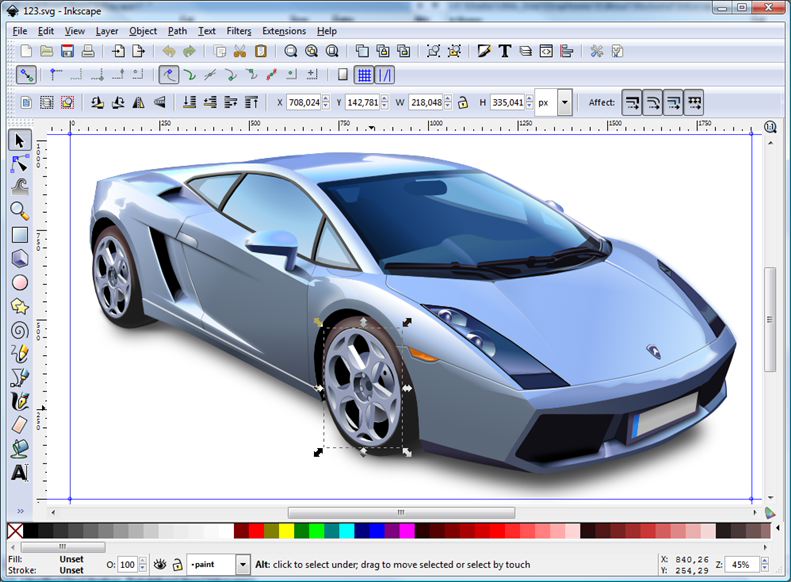Choose the Pencil freehand tool
The image size is (791, 582).
tap(20, 354)
